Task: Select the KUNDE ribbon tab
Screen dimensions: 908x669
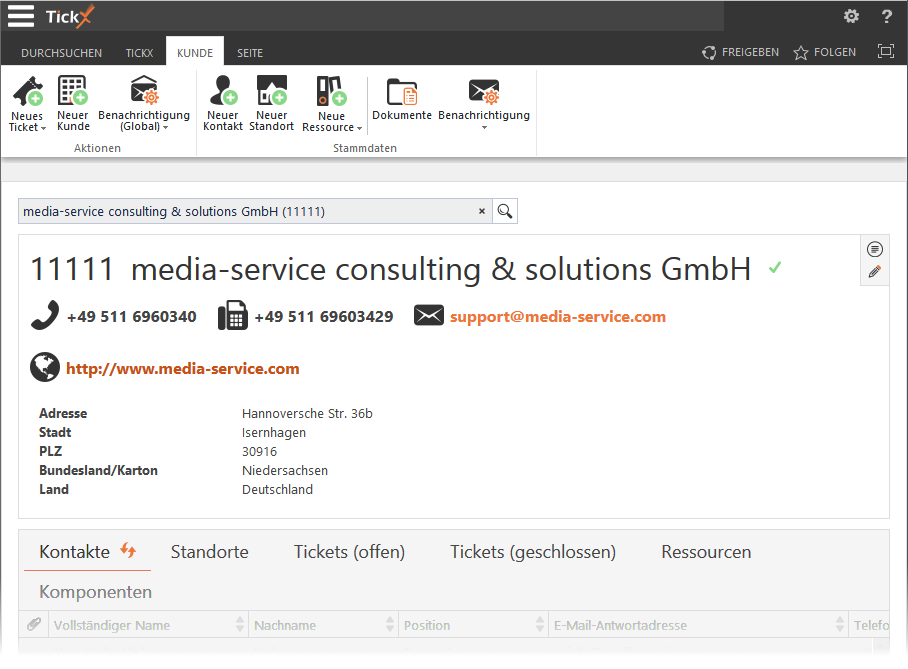Action: [x=195, y=53]
